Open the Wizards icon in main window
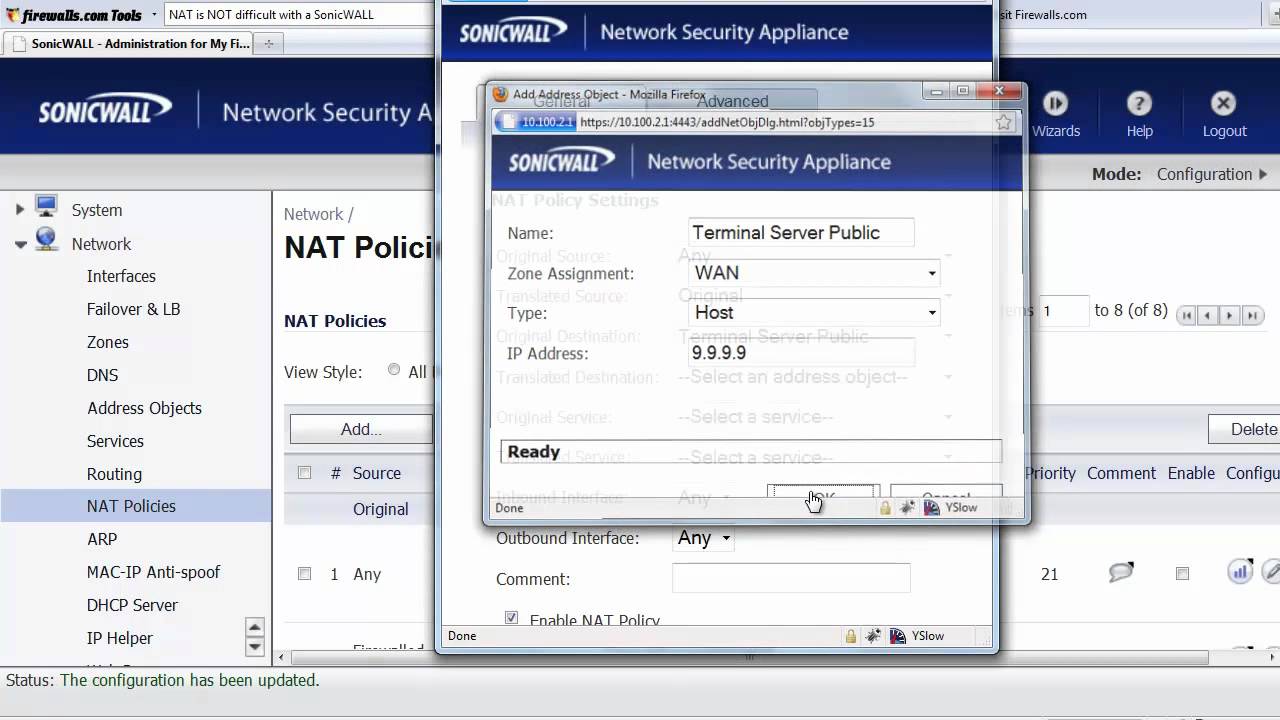 pyautogui.click(x=1055, y=104)
